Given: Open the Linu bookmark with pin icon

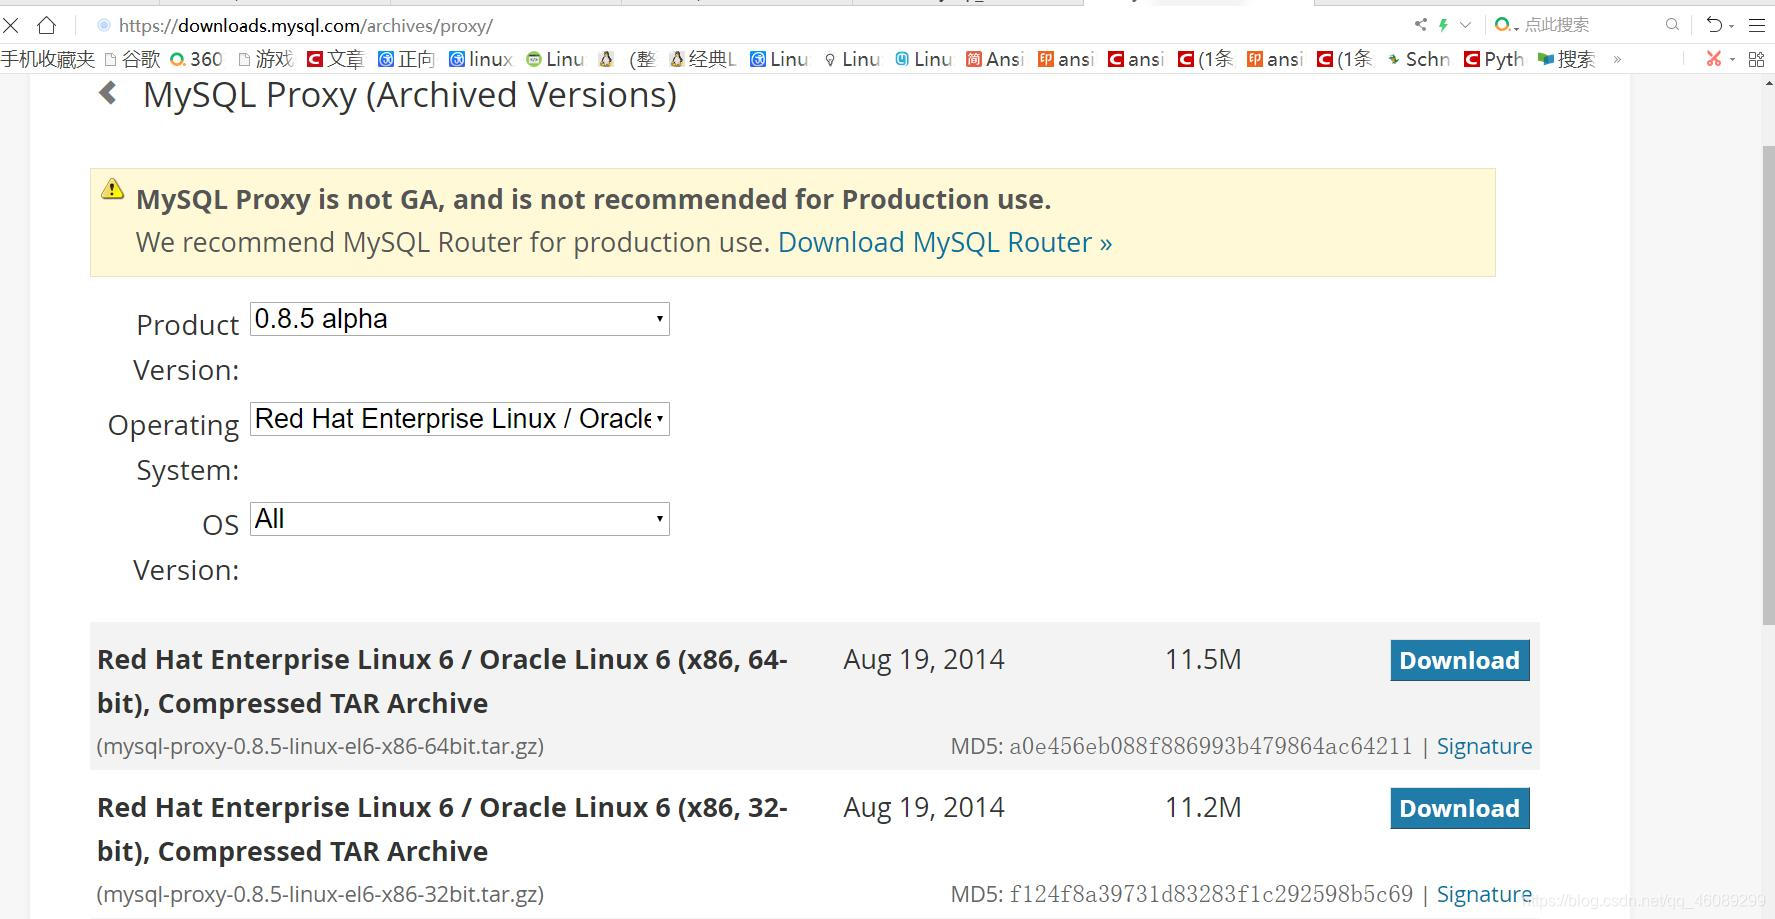Looking at the screenshot, I should (851, 59).
